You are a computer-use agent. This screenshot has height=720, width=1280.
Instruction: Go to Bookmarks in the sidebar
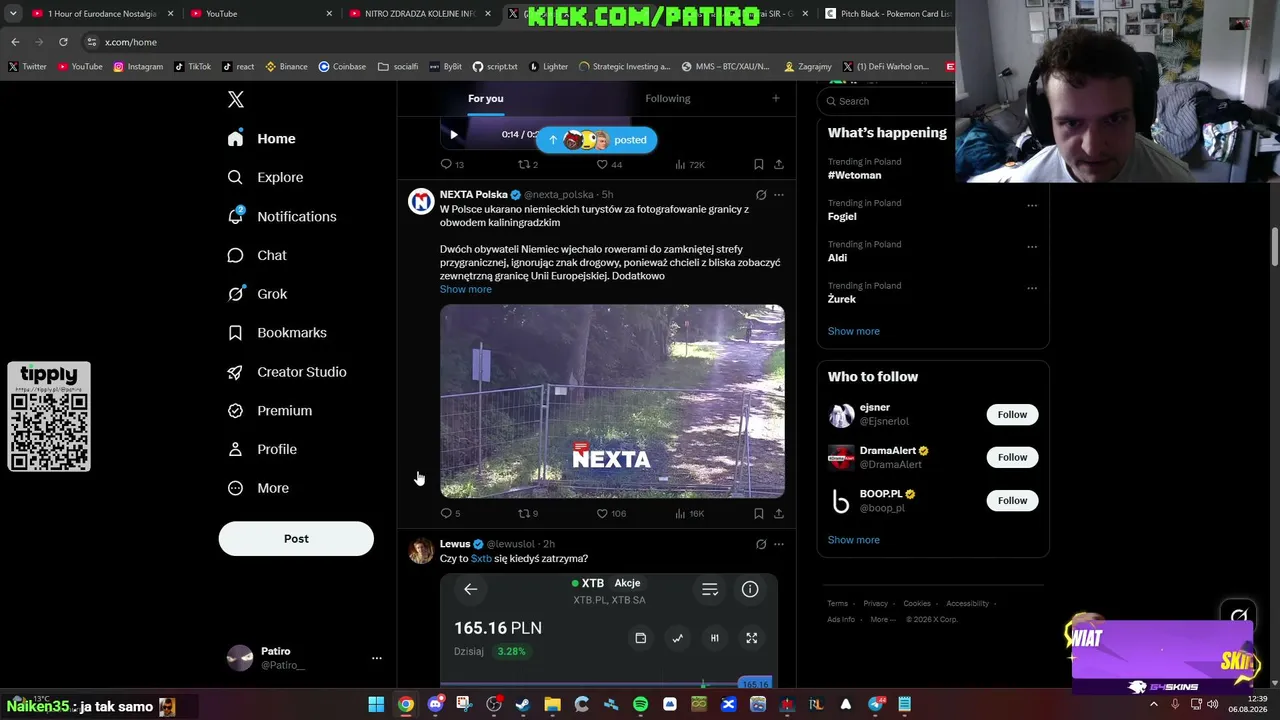[x=276, y=333]
